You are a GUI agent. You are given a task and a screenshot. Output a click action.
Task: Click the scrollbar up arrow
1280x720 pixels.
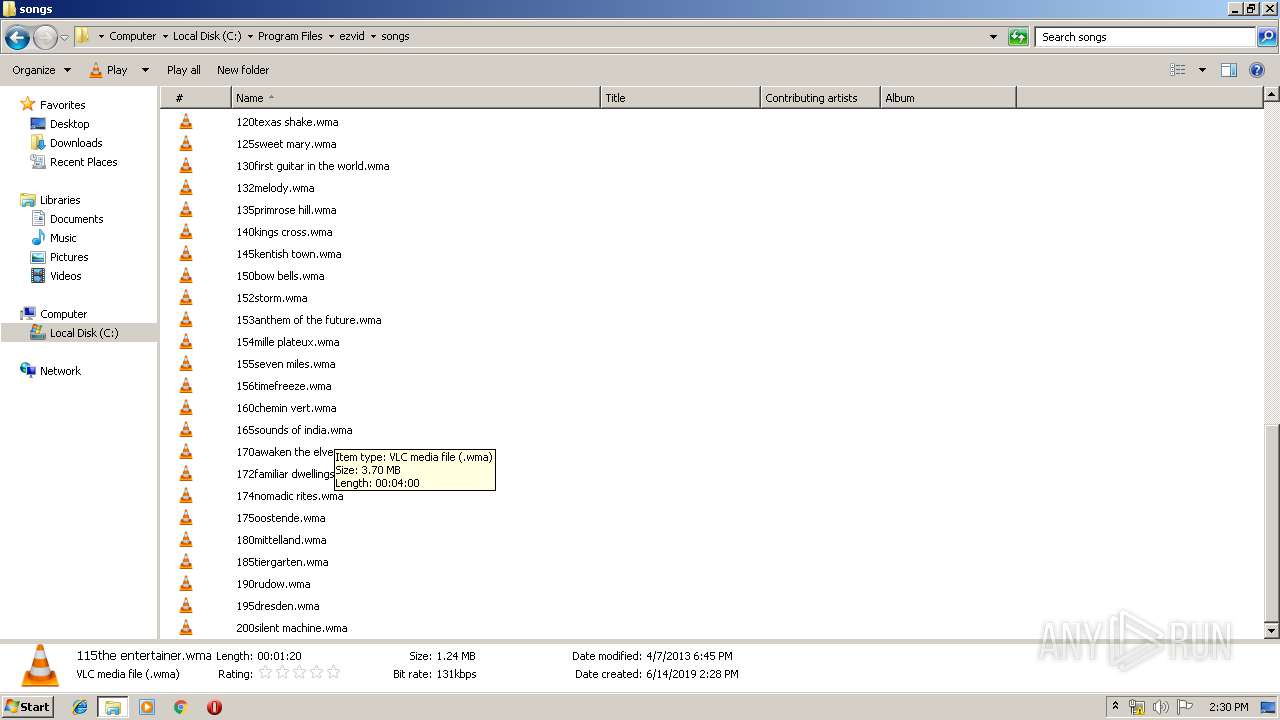[x=1272, y=95]
